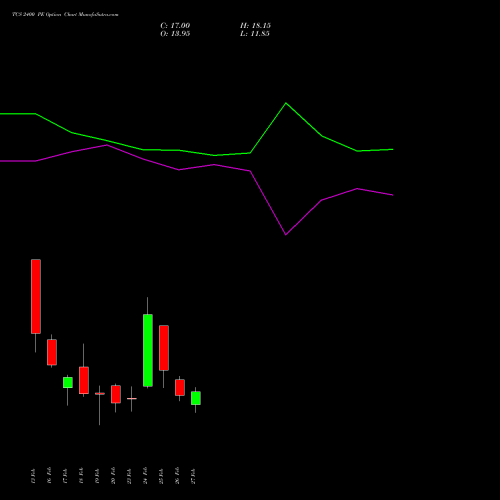Click the low value 'L: 11.85'
This screenshot has height=500, width=500.
coord(255,33)
